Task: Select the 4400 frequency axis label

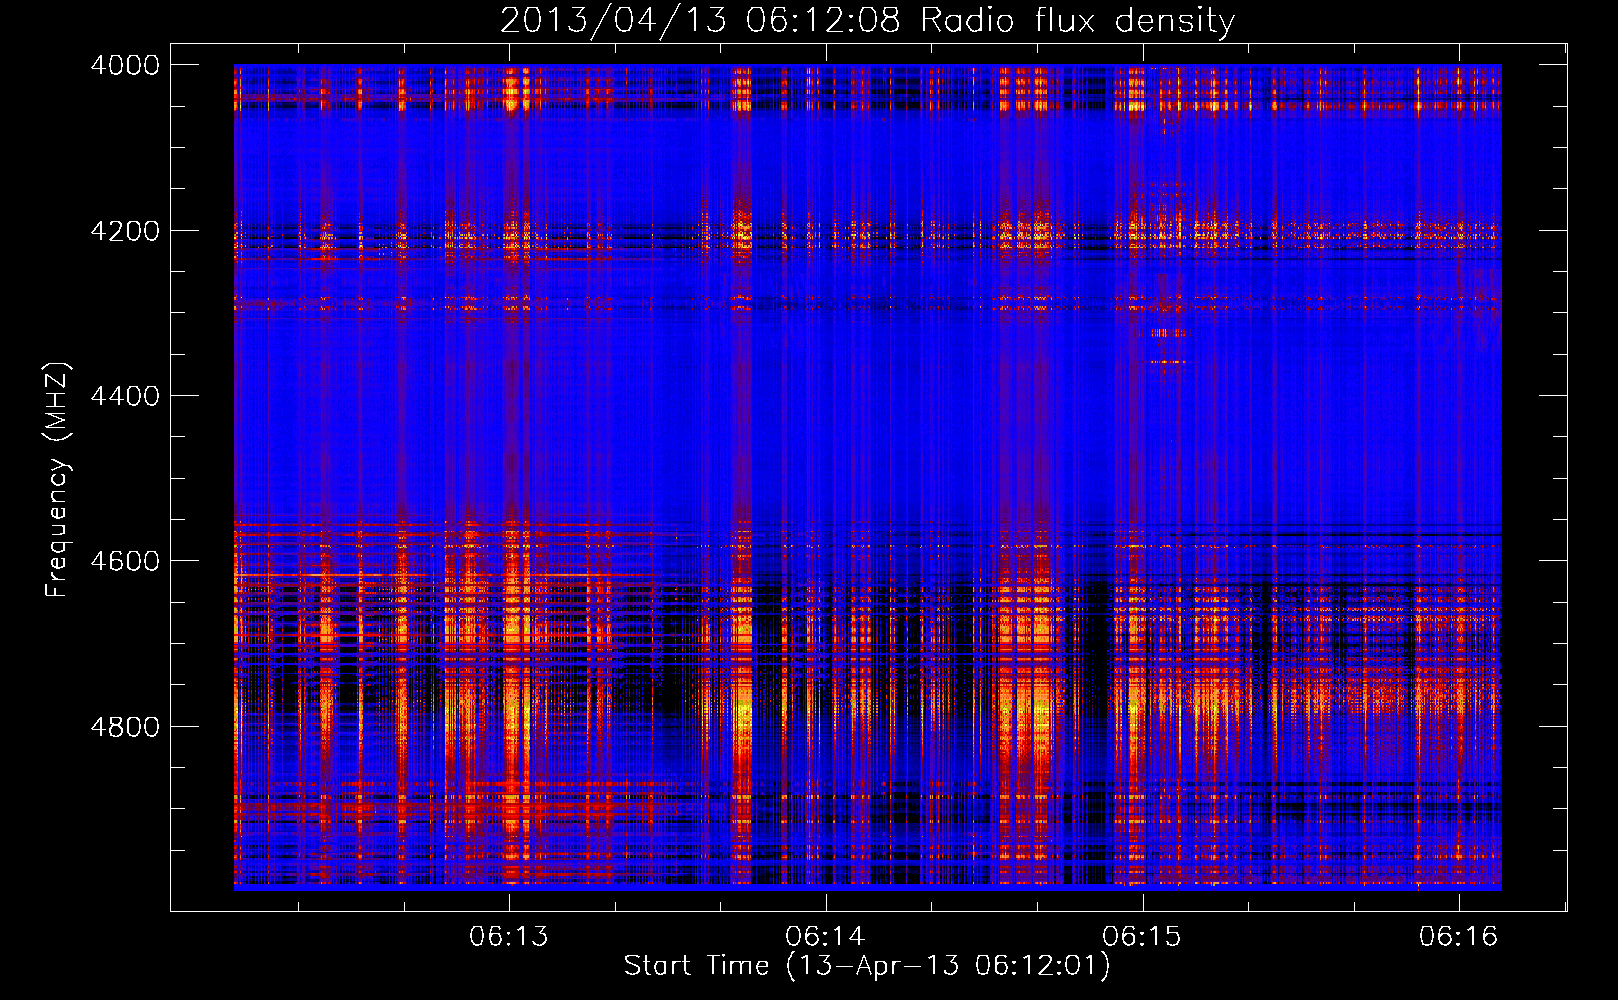Action: point(125,396)
